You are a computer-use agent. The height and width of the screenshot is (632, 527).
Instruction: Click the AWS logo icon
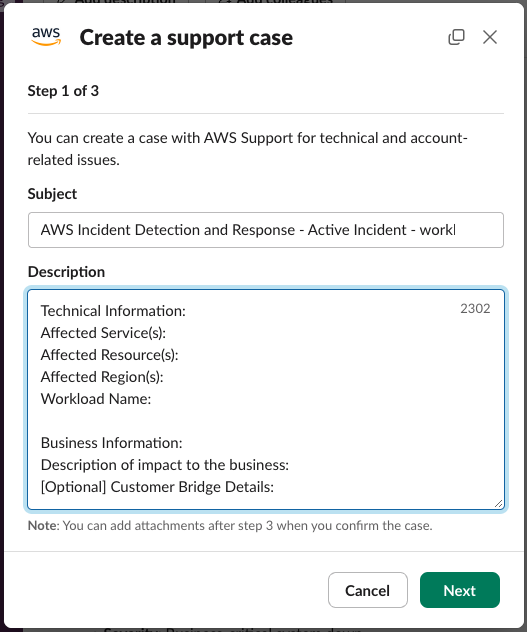point(46,37)
